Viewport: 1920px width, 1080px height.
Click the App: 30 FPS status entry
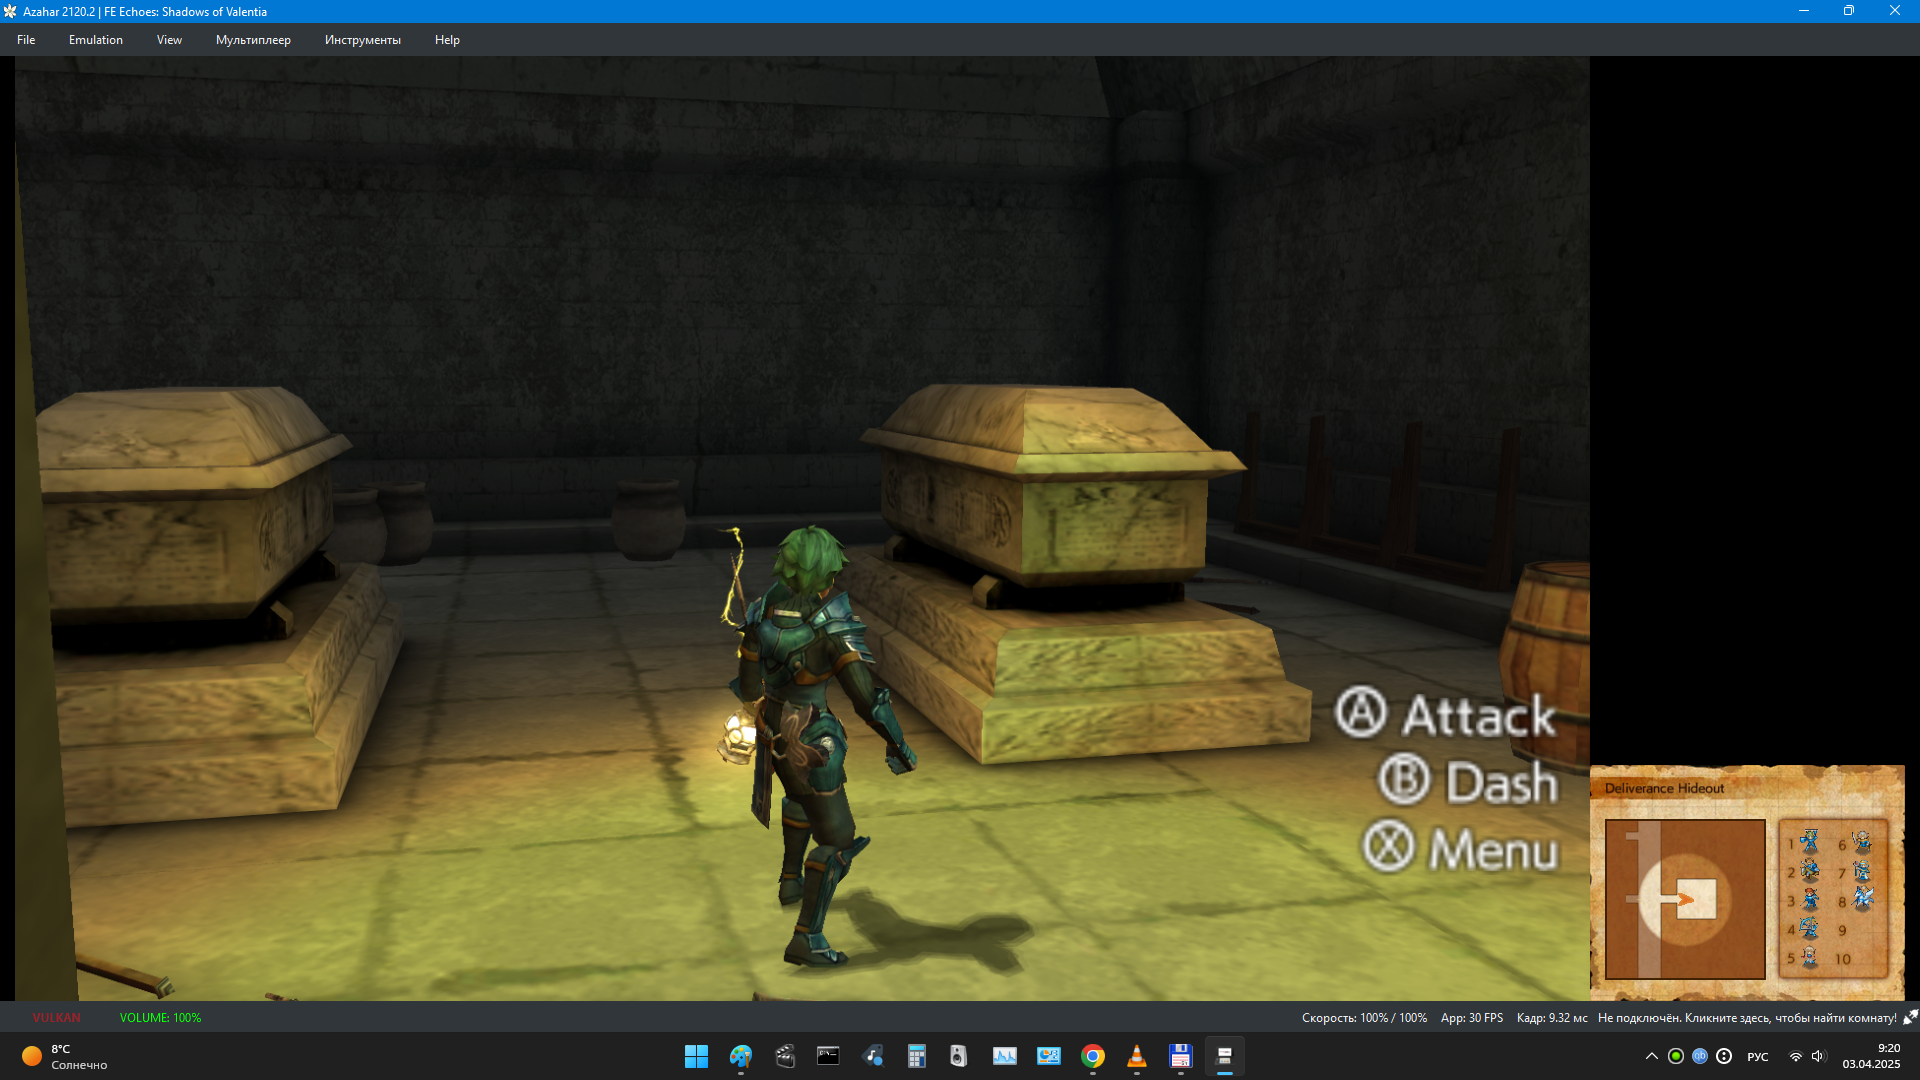(x=1472, y=1017)
